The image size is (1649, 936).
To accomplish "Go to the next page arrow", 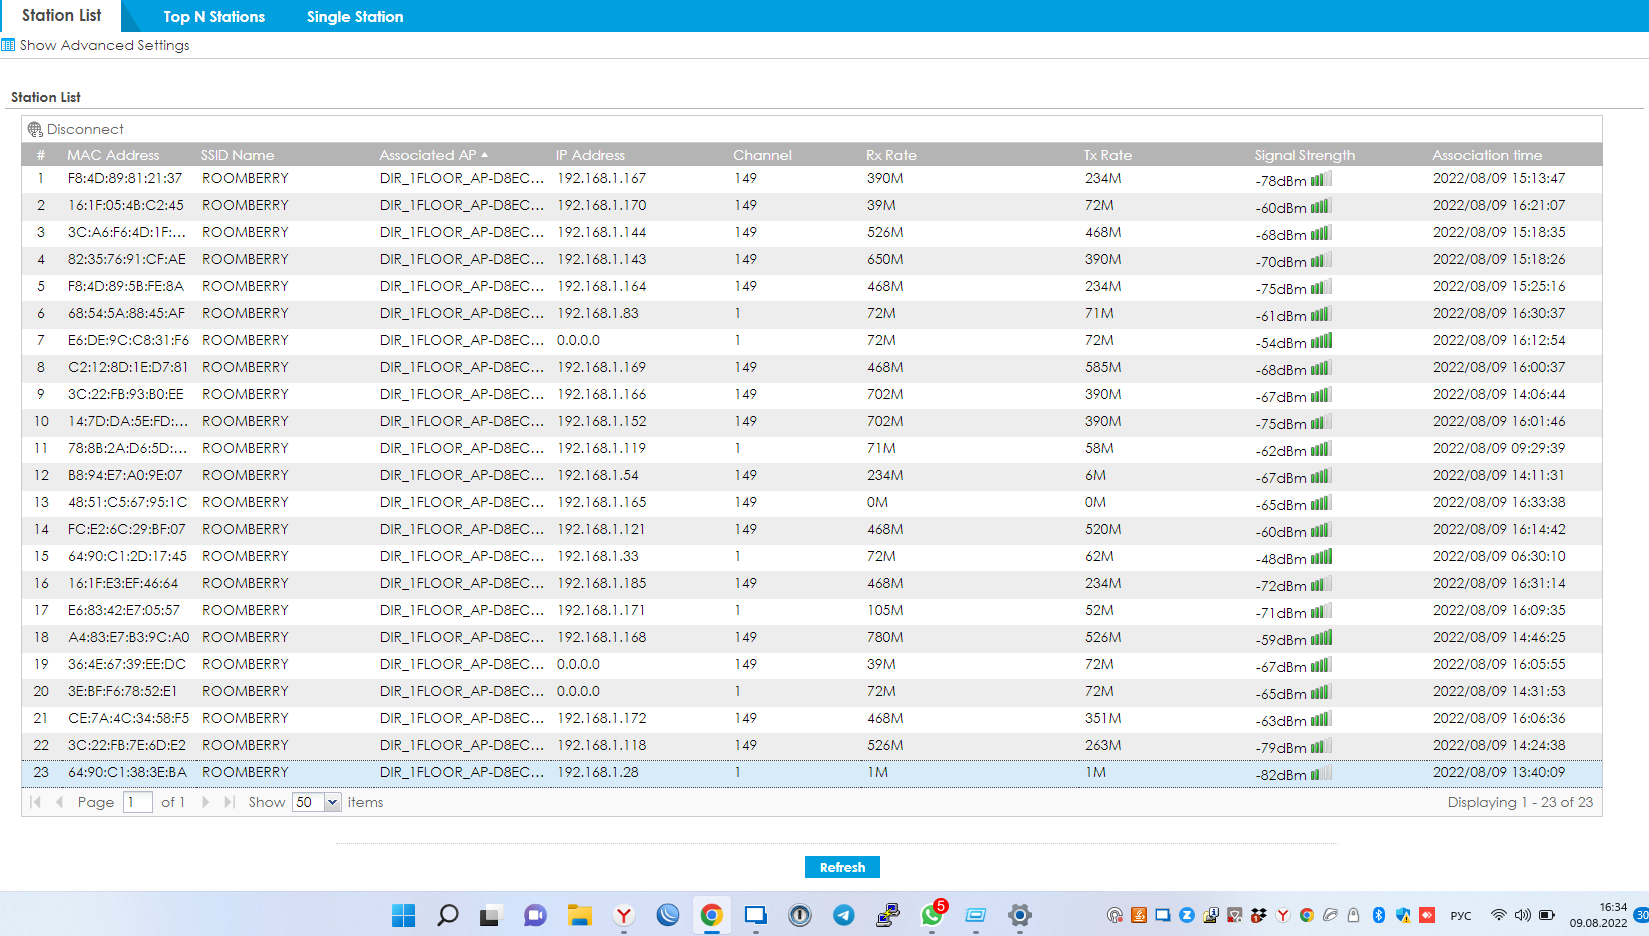I will [x=206, y=802].
